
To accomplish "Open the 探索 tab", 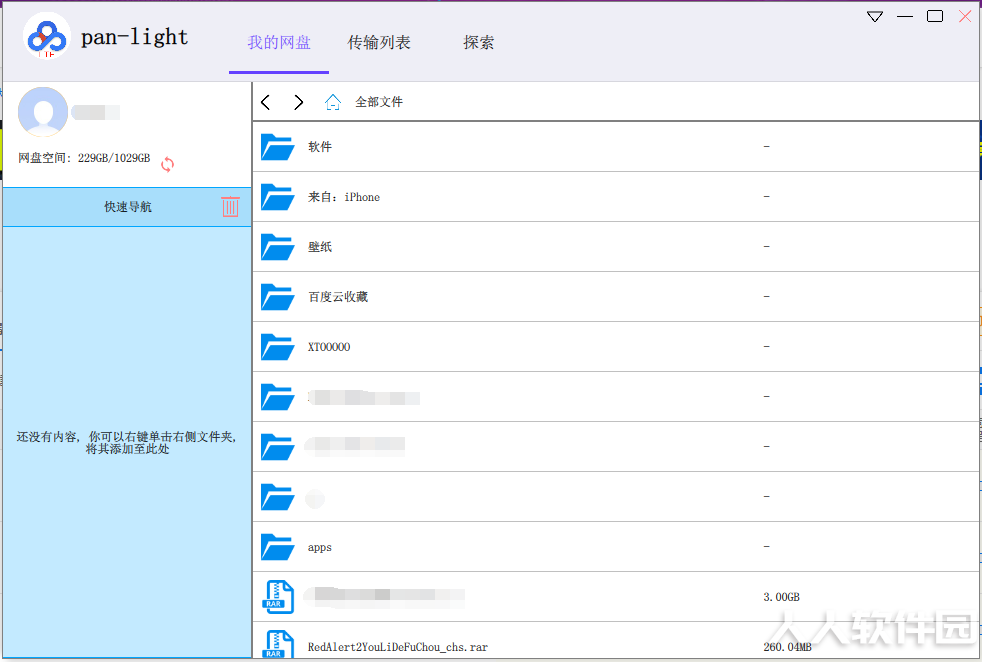I will (x=478, y=43).
